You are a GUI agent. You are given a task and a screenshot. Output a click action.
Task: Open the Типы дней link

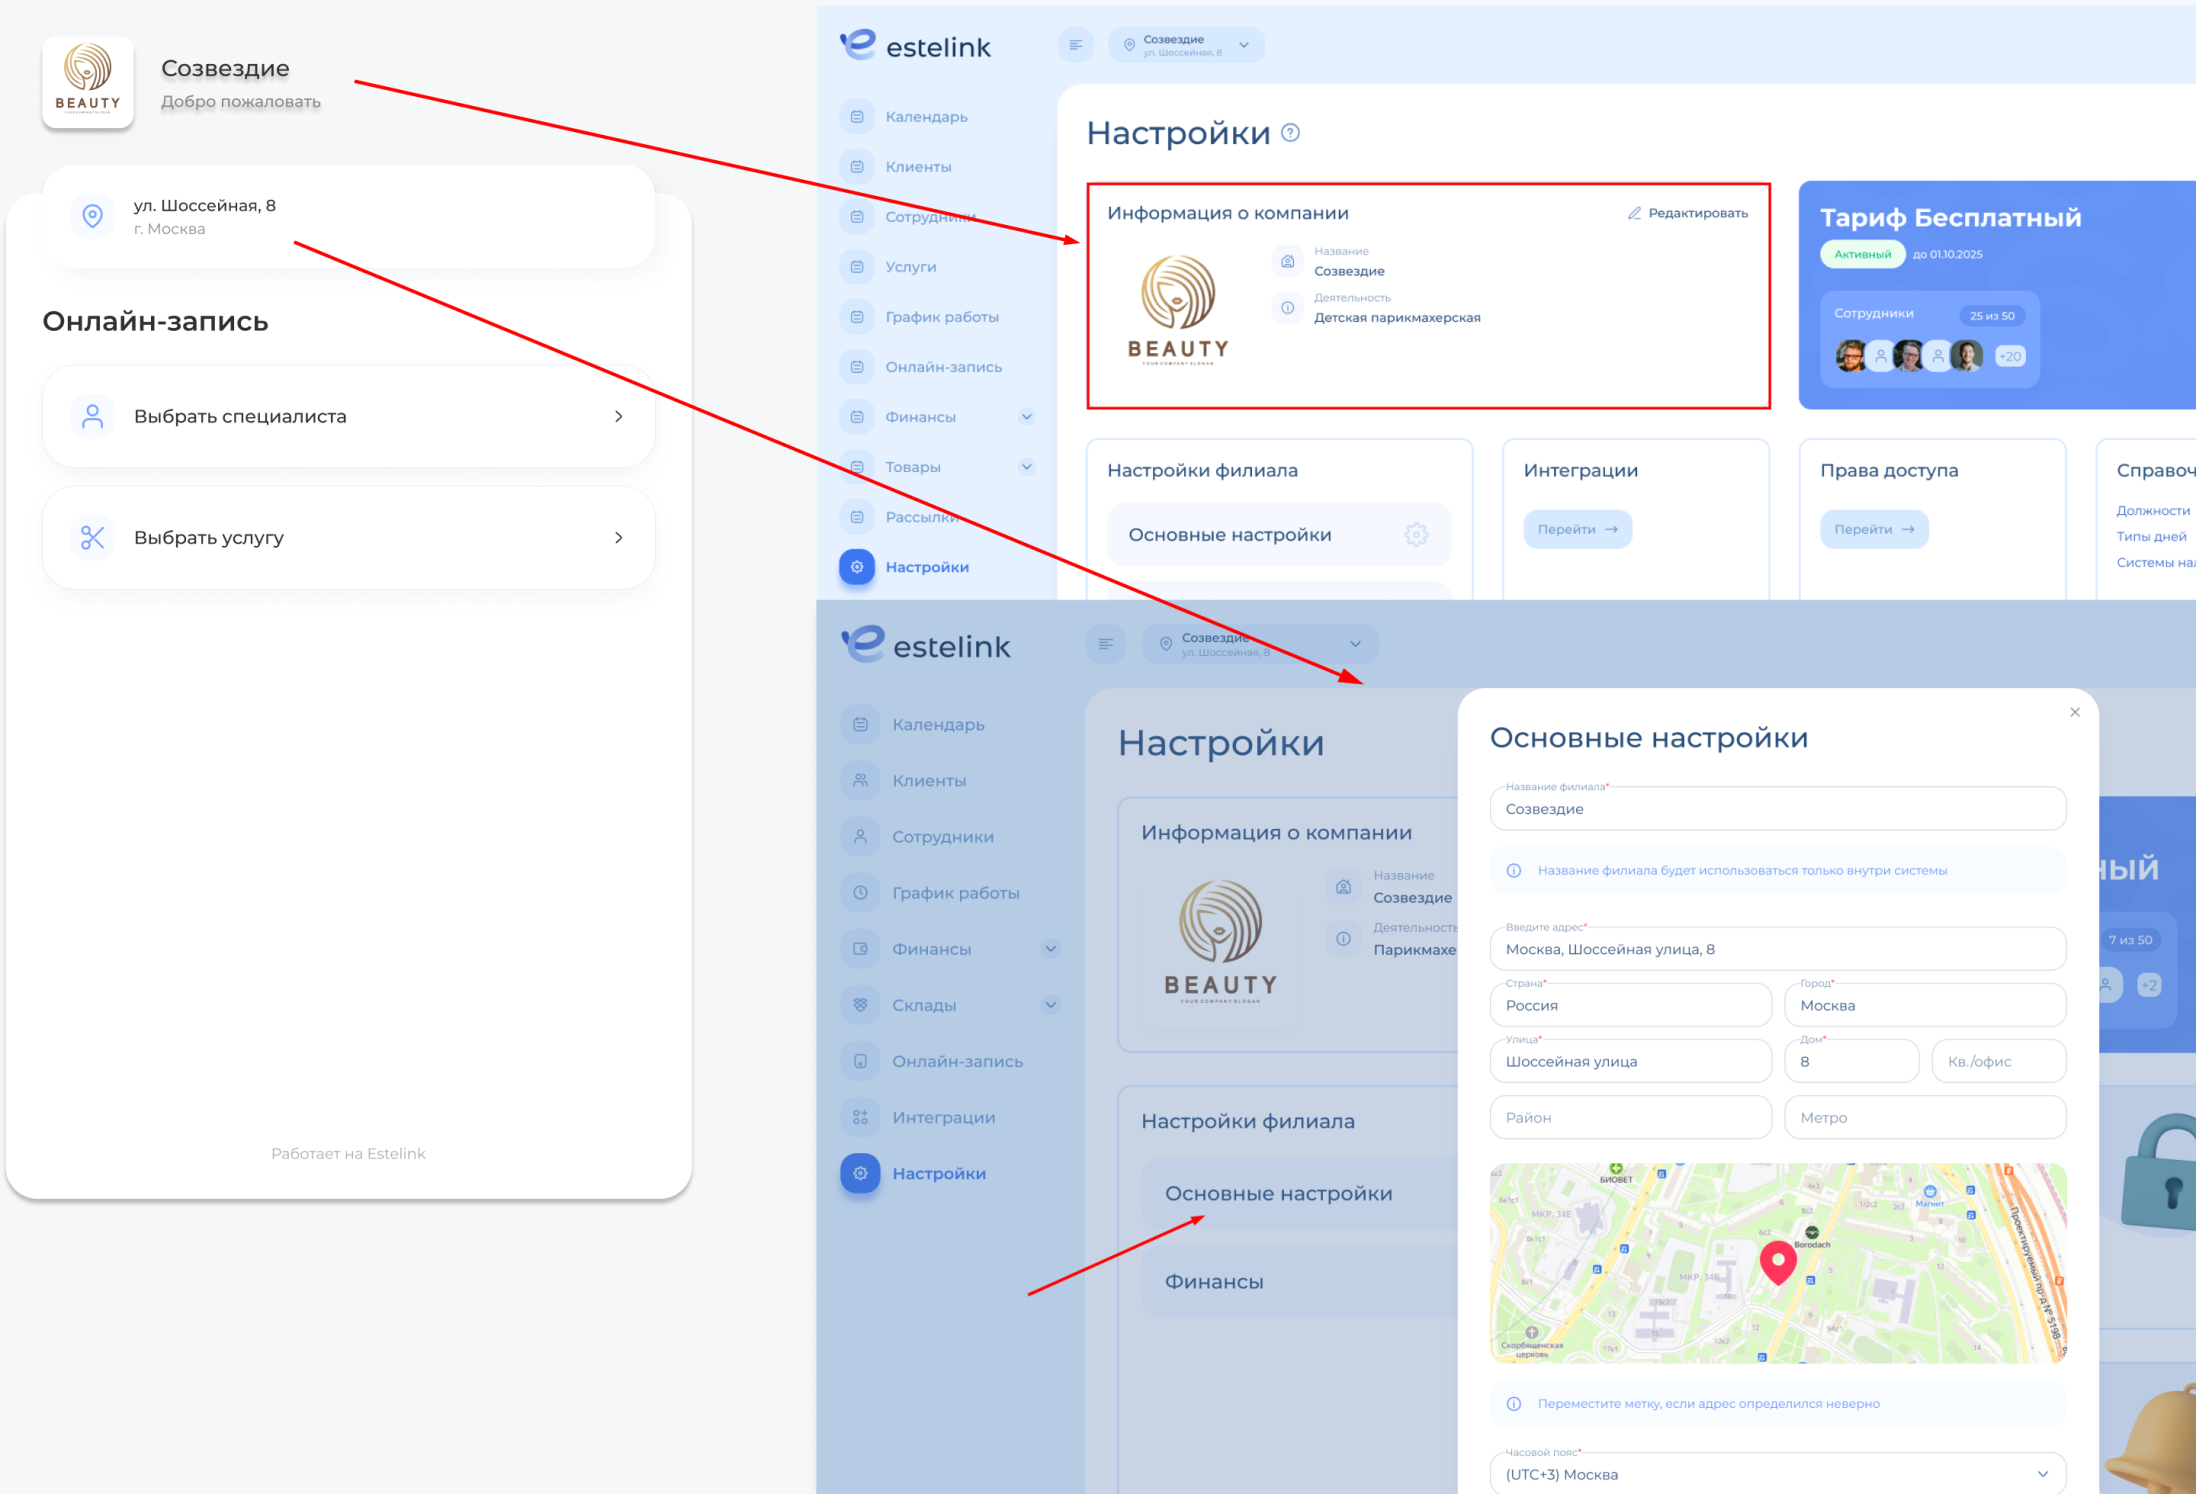click(x=2151, y=537)
